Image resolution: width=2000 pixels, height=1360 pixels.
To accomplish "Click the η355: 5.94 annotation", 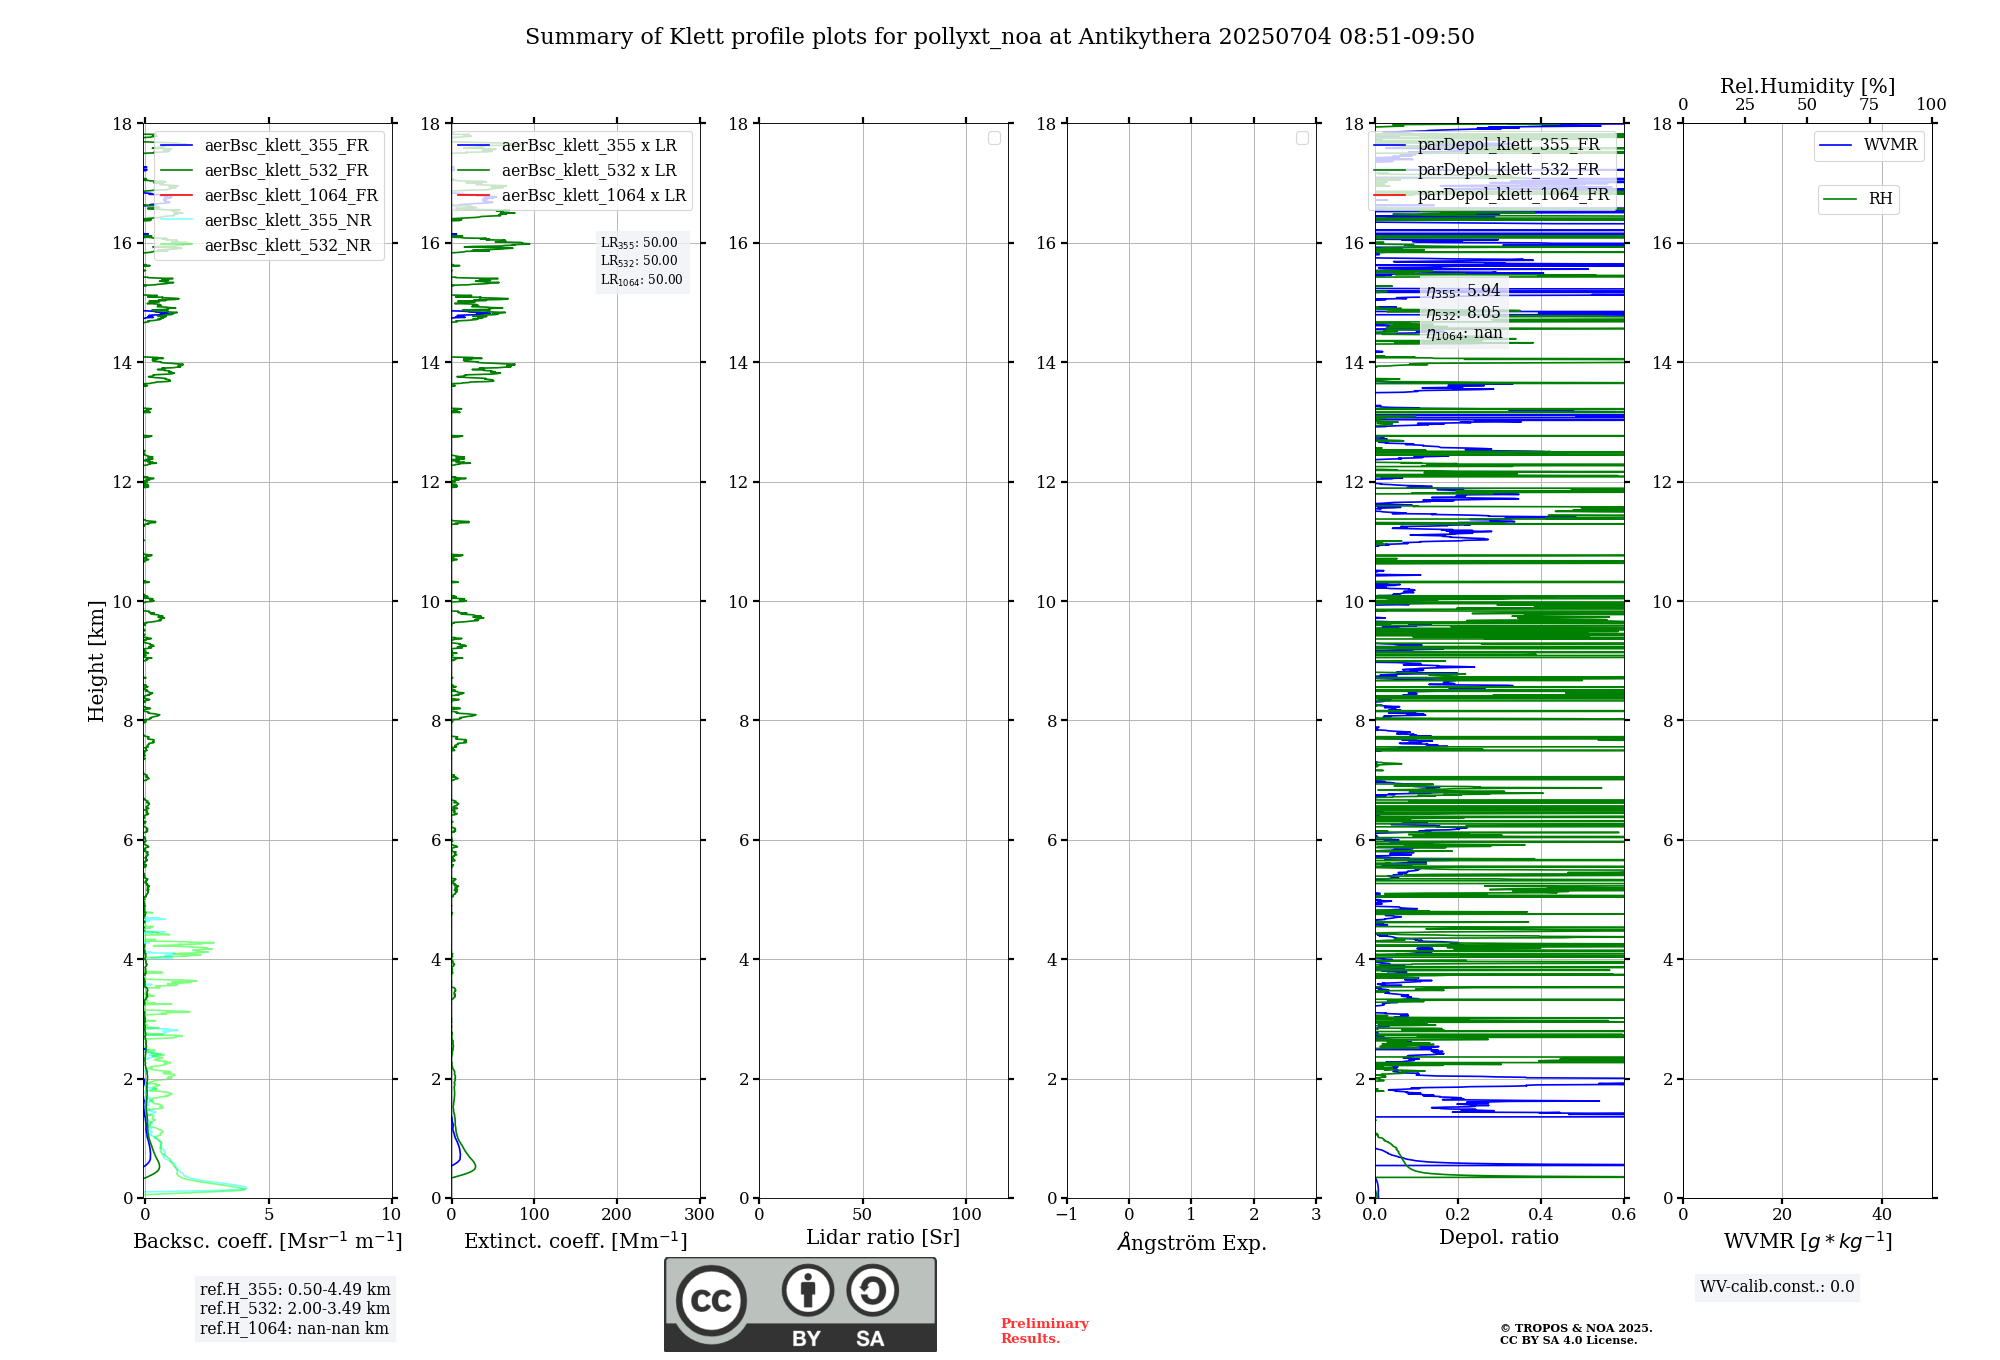I will pyautogui.click(x=1463, y=291).
